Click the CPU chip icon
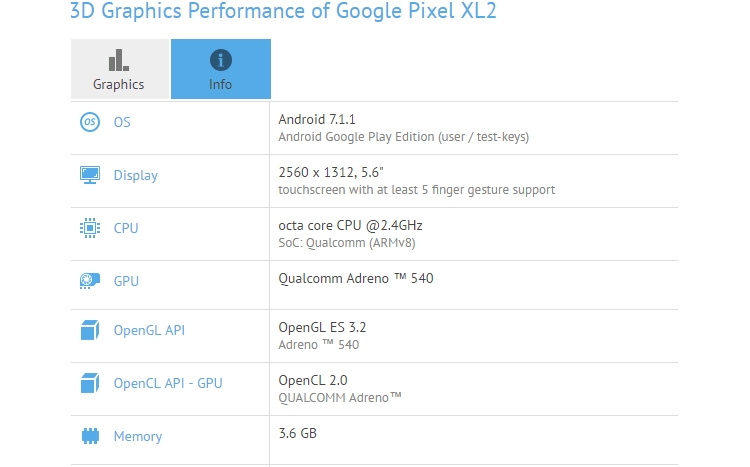This screenshot has width=750, height=467. (x=90, y=228)
